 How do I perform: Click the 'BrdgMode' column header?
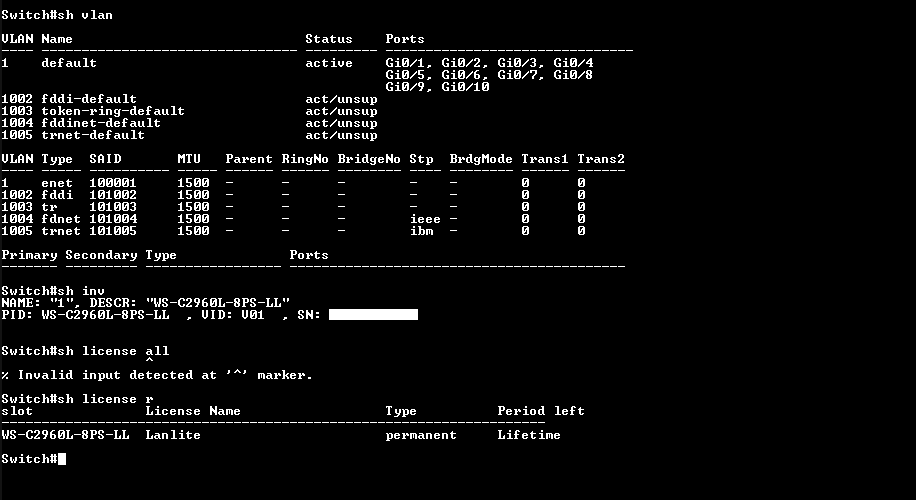481,159
